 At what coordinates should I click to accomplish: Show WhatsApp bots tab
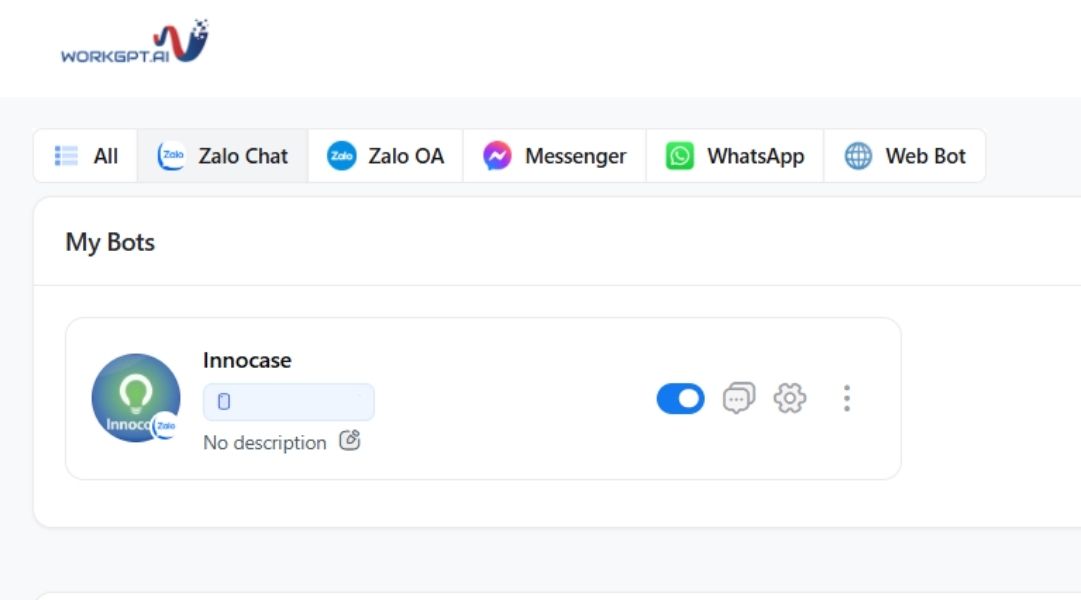tap(735, 156)
